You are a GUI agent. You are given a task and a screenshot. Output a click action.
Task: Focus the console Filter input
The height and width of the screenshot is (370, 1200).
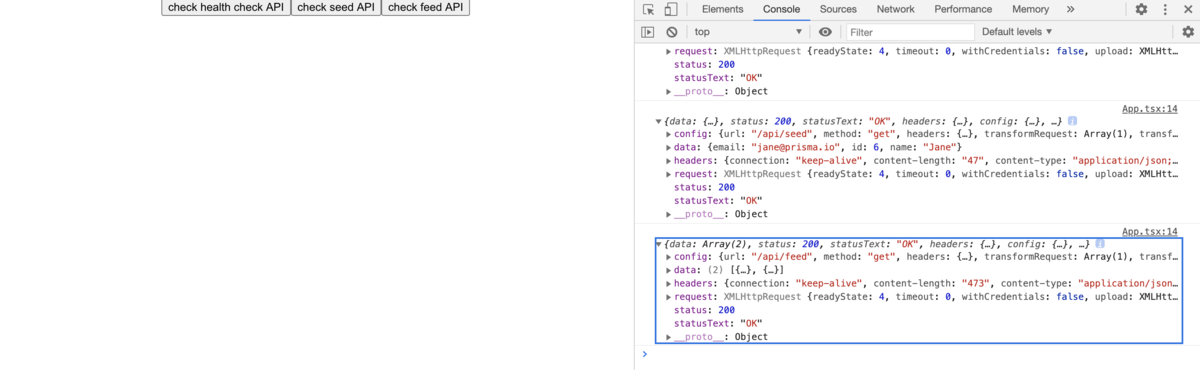coord(909,32)
